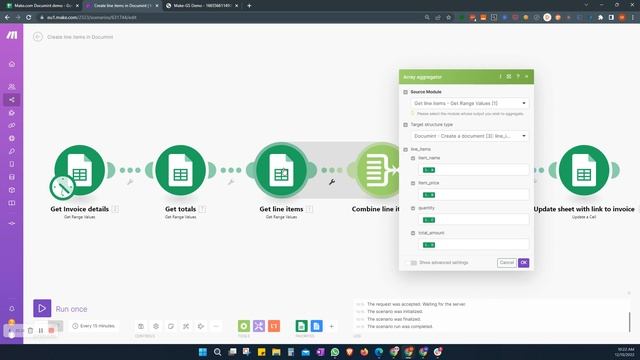Open Devices phone icon in sidebar

(12, 164)
